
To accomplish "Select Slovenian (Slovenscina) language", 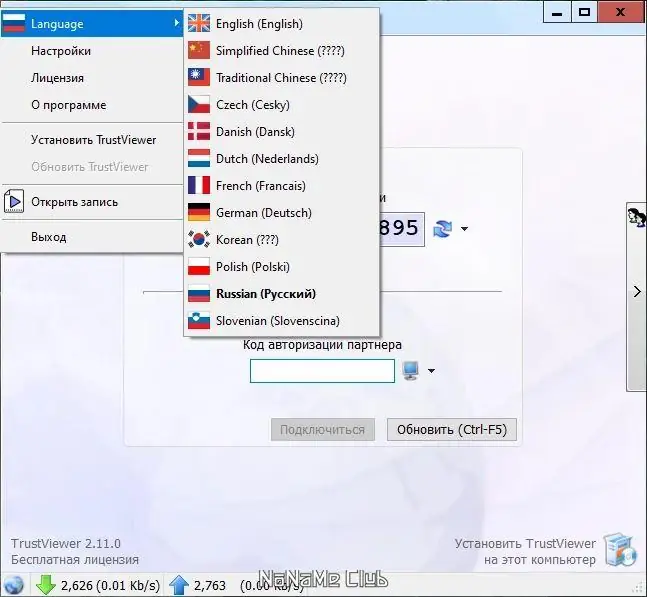I will [281, 321].
